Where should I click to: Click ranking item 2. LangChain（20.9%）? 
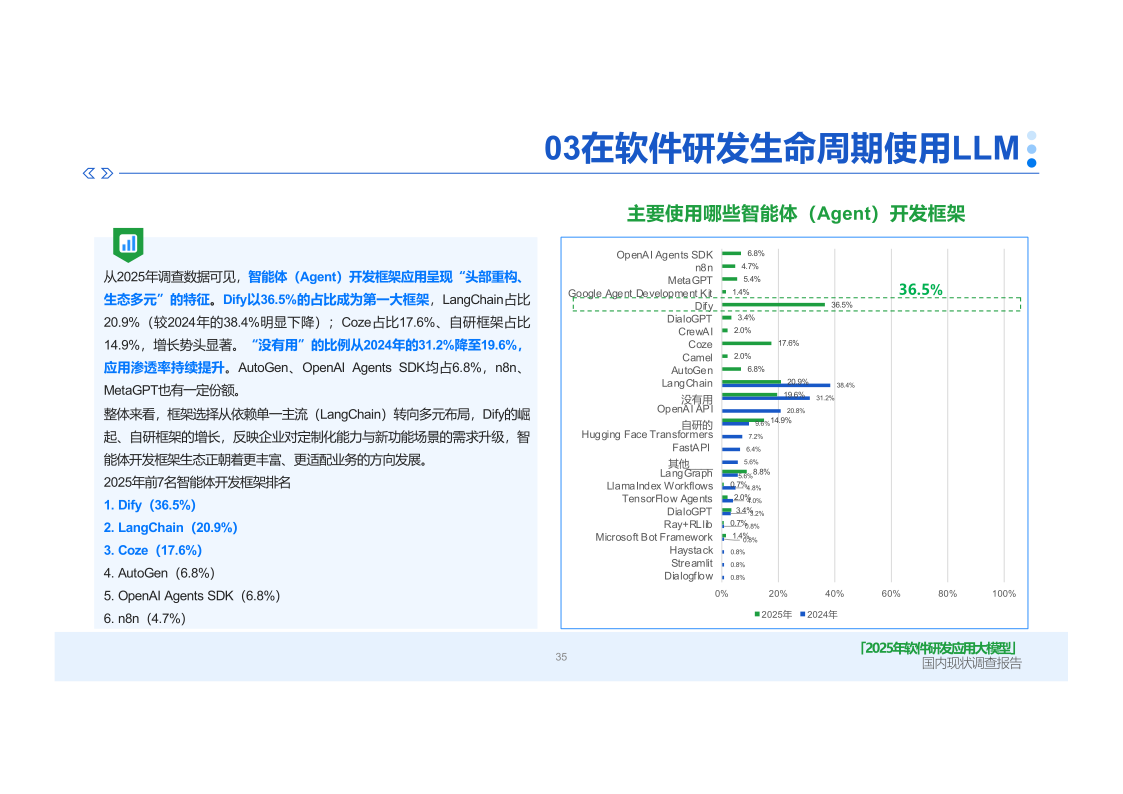pos(170,528)
